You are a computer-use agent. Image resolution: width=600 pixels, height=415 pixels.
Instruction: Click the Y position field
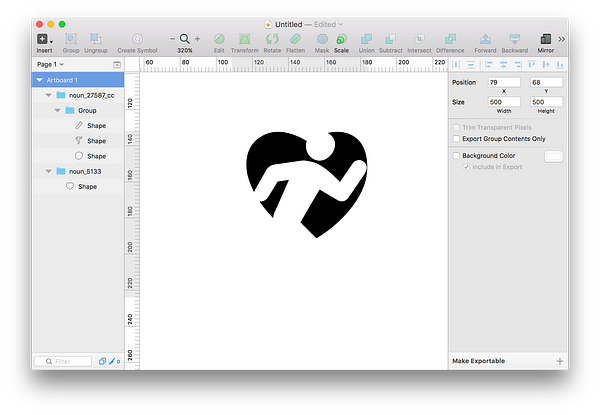pyautogui.click(x=546, y=82)
